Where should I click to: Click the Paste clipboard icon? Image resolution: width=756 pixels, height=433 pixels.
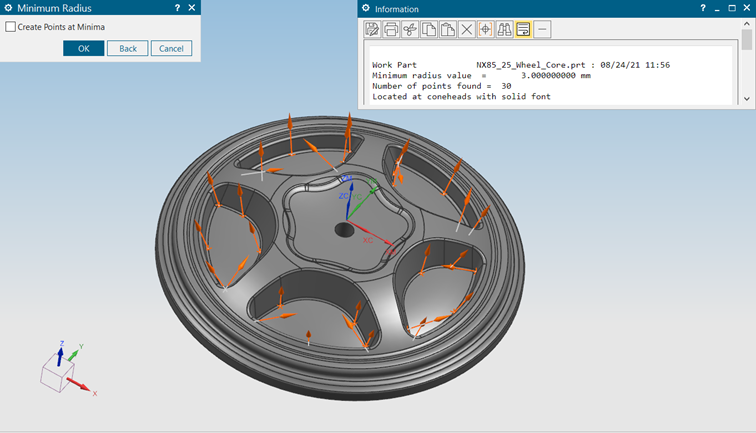[447, 29]
